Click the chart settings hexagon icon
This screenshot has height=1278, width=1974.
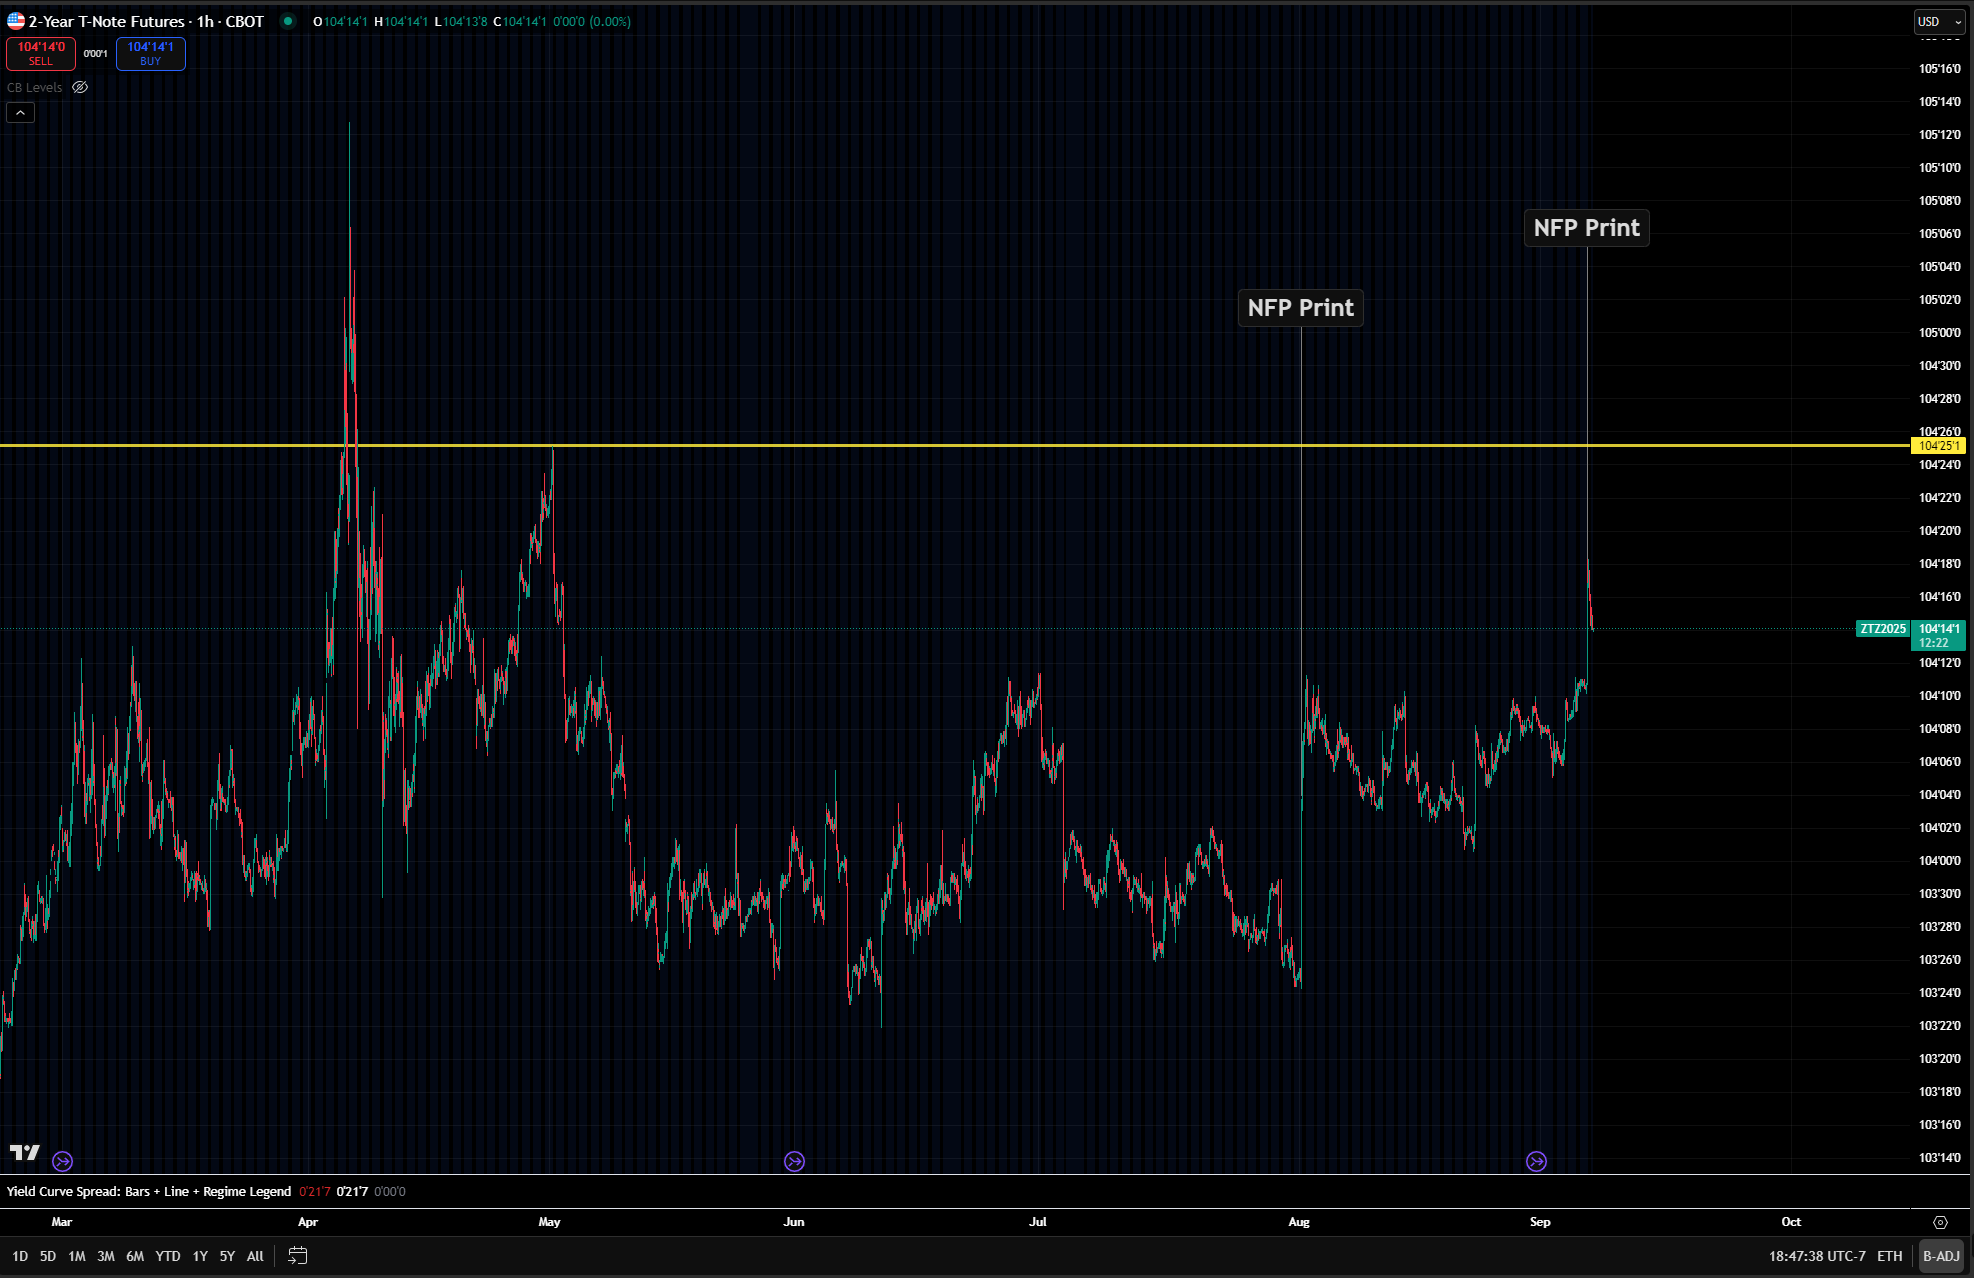1940,1222
